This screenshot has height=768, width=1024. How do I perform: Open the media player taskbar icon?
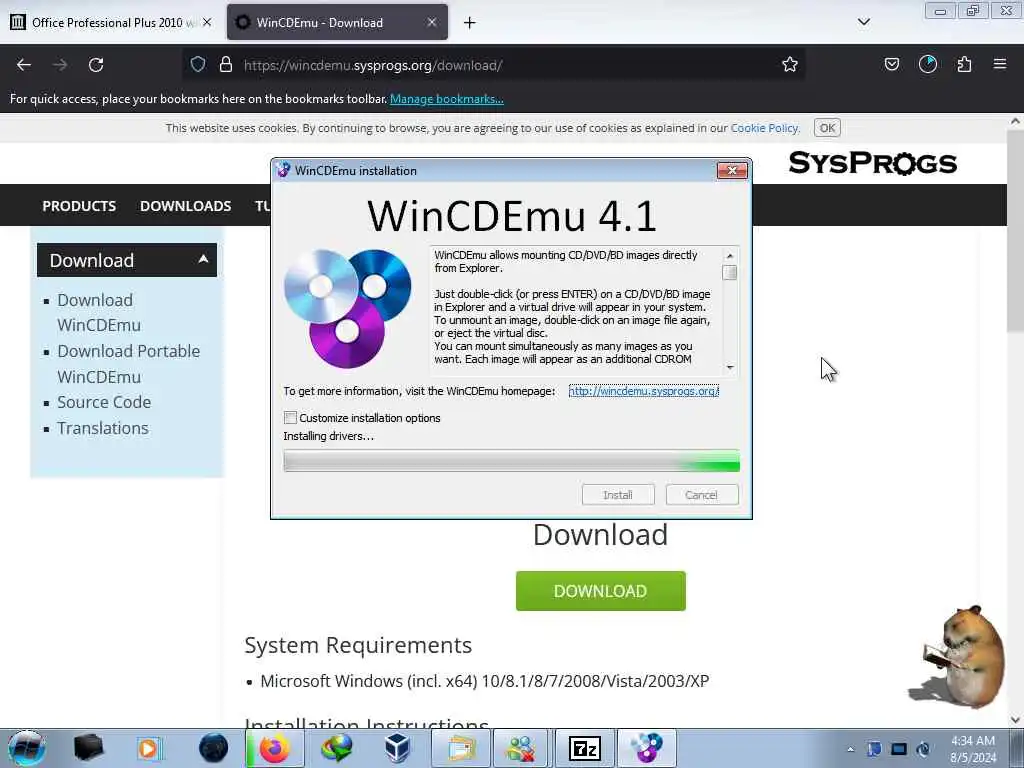(x=149, y=748)
